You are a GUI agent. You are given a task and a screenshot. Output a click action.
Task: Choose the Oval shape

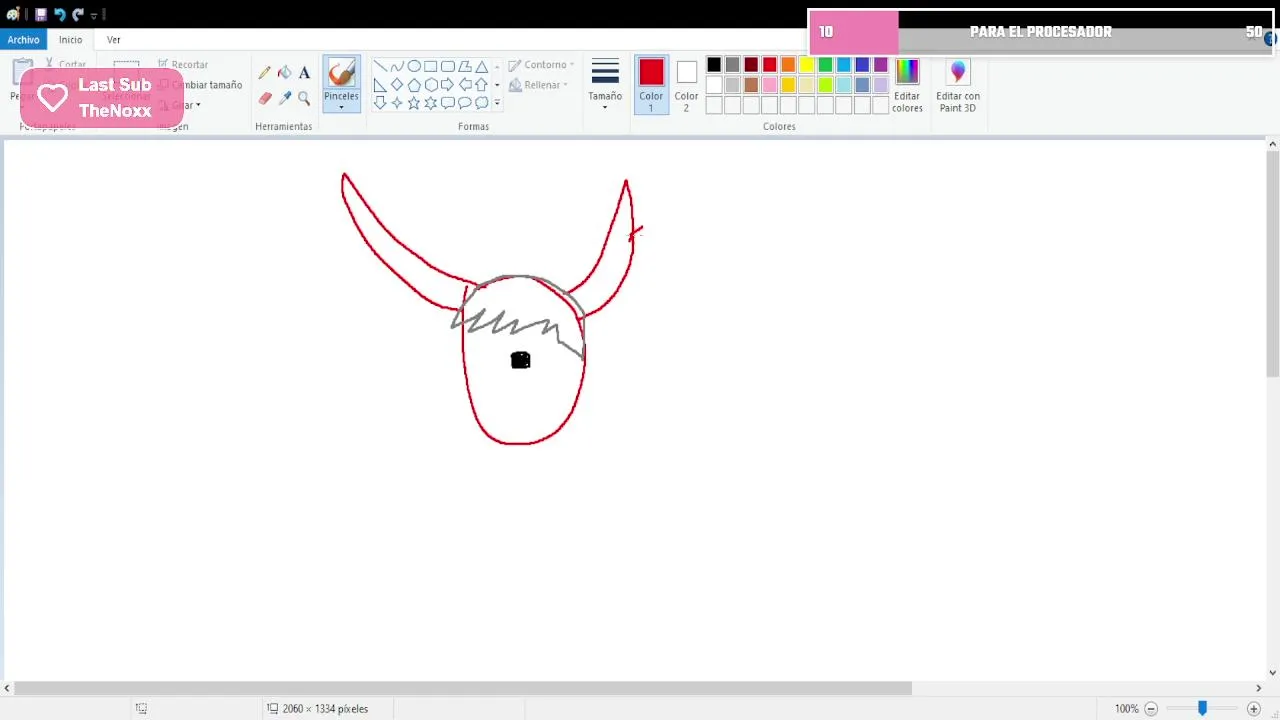pos(414,67)
